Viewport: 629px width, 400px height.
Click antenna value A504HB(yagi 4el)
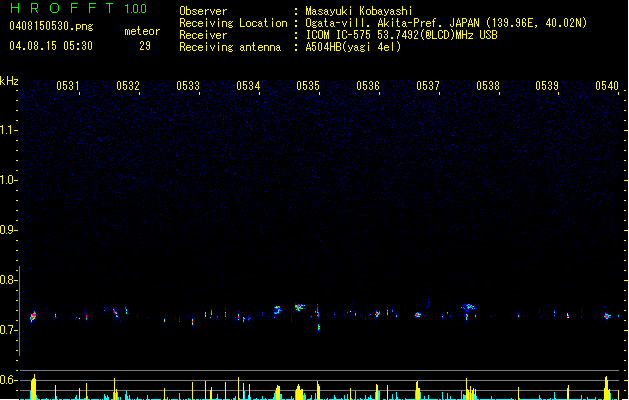(353, 47)
